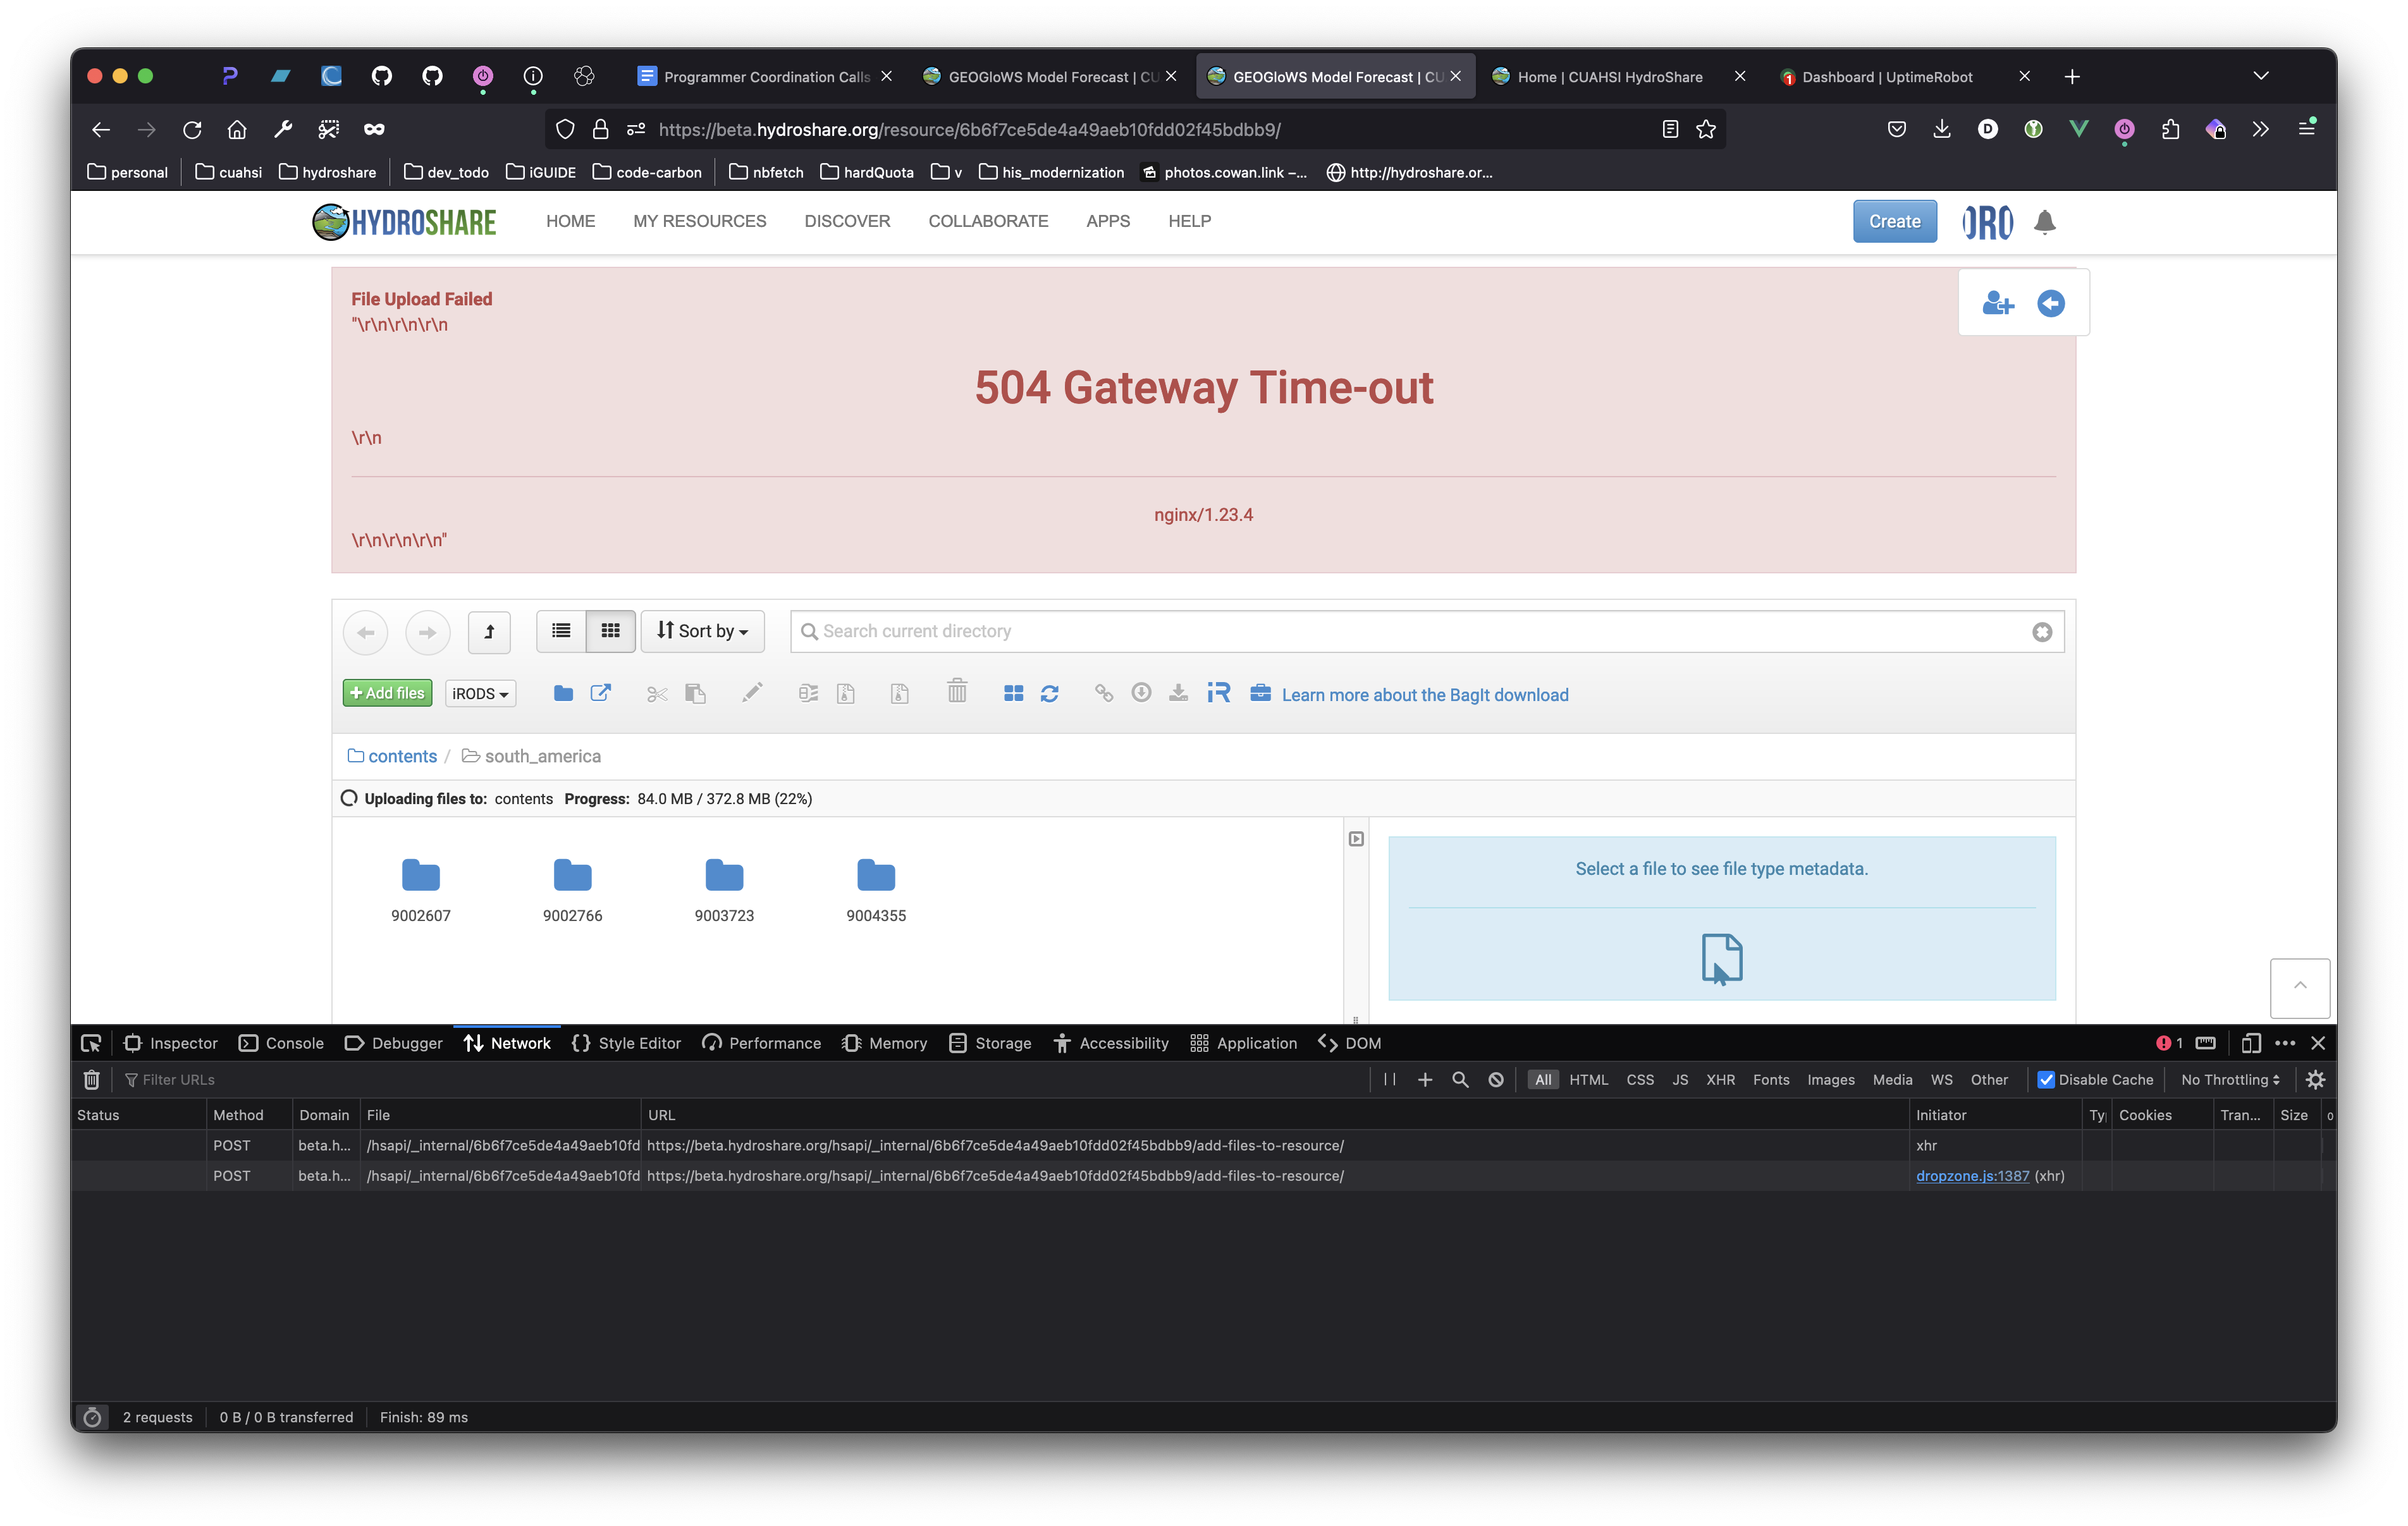The width and height of the screenshot is (2408, 1526).
Task: Click the open-in-external-link icon
Action: pos(601,693)
